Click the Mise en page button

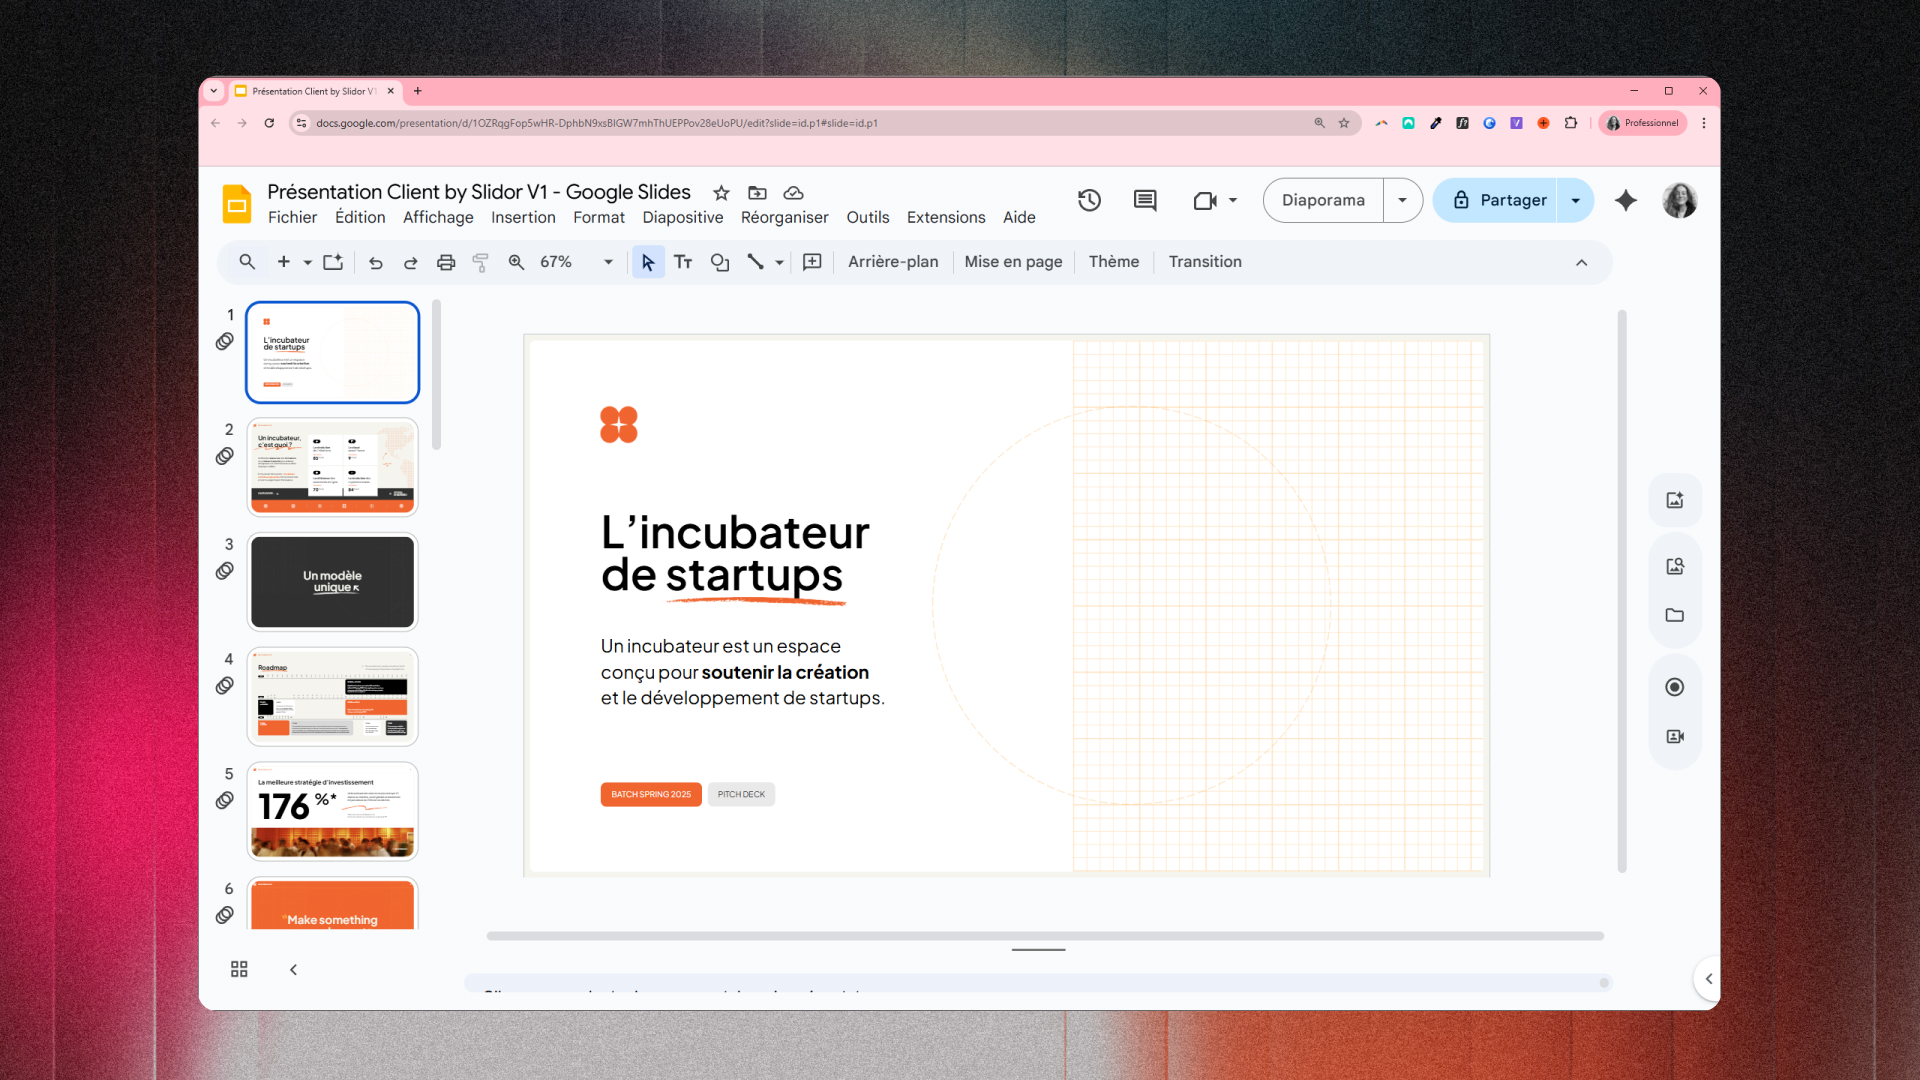(1013, 262)
